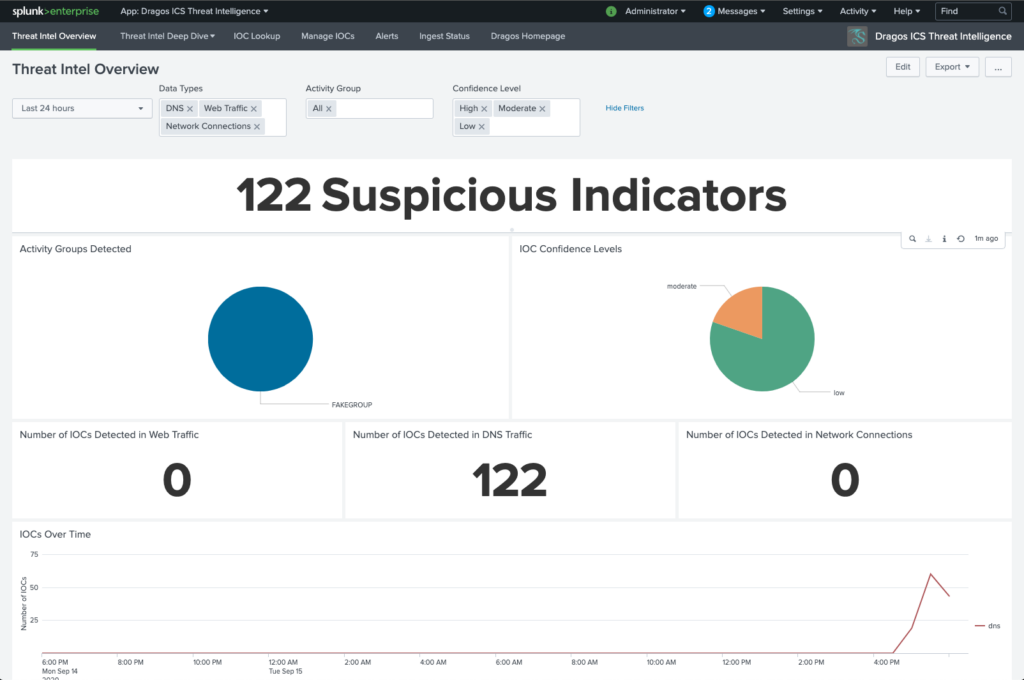Click the FAKEGROUP pie label
The height and width of the screenshot is (680, 1024).
pyautogui.click(x=351, y=405)
